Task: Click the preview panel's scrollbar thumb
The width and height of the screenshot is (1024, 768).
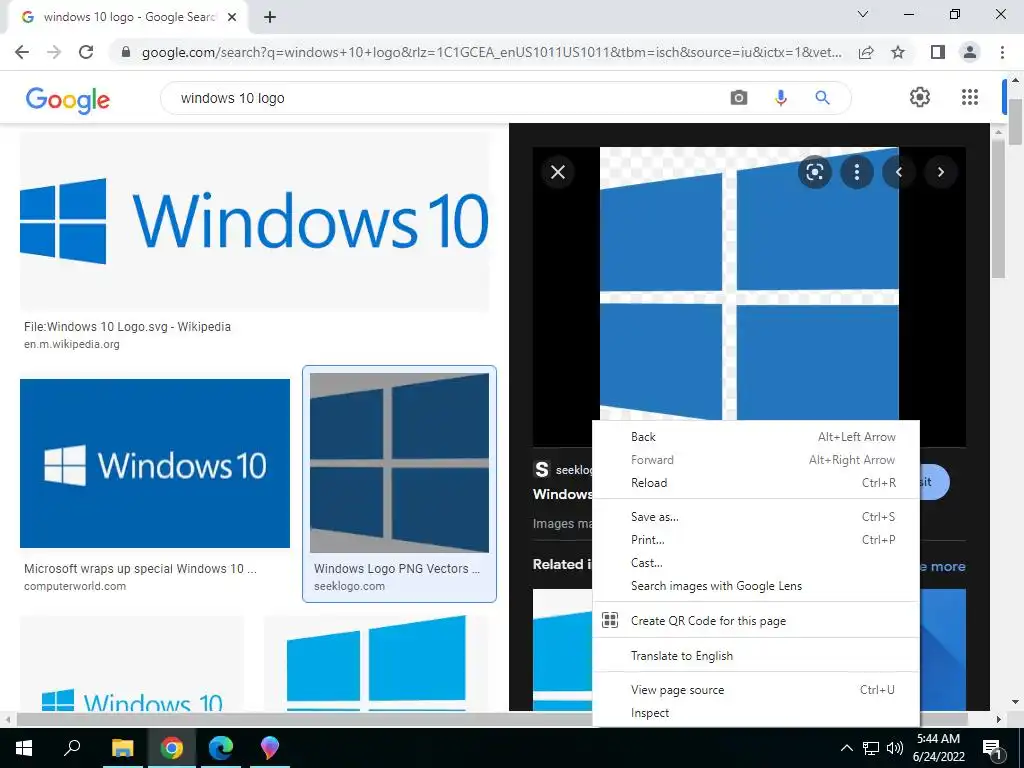Action: [998, 208]
